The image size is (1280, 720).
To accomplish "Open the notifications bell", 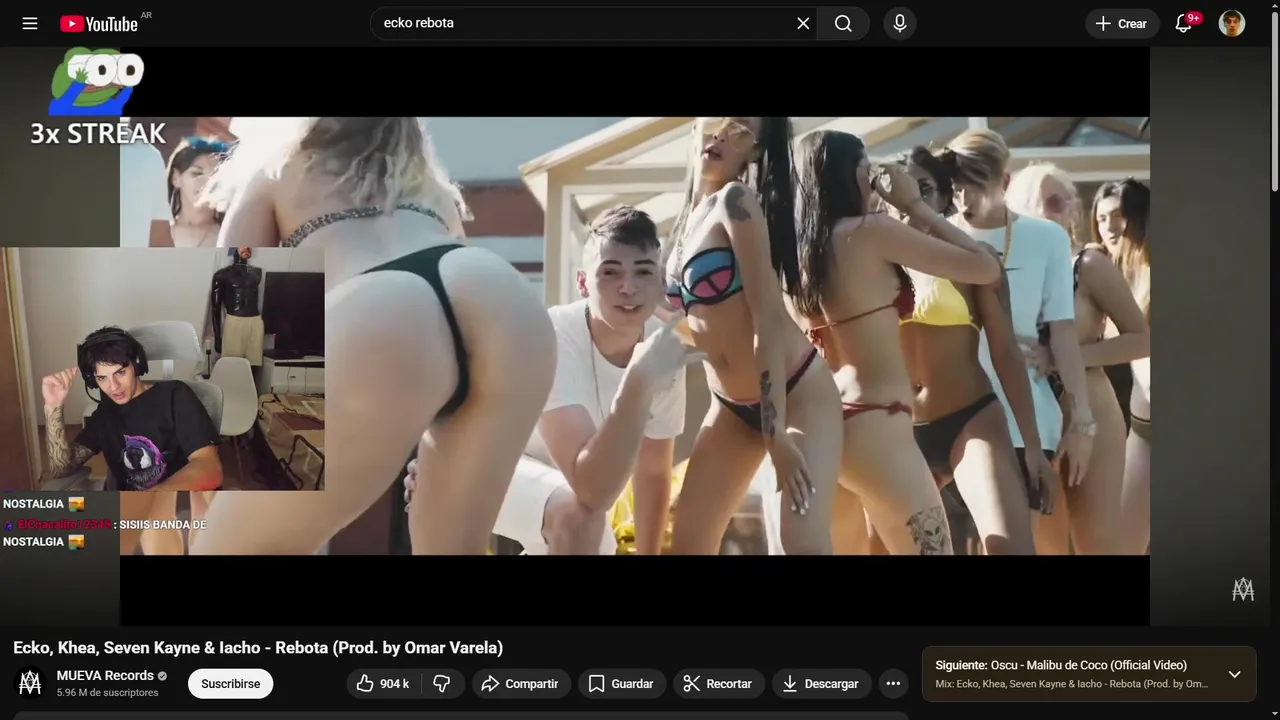I will tap(1184, 23).
